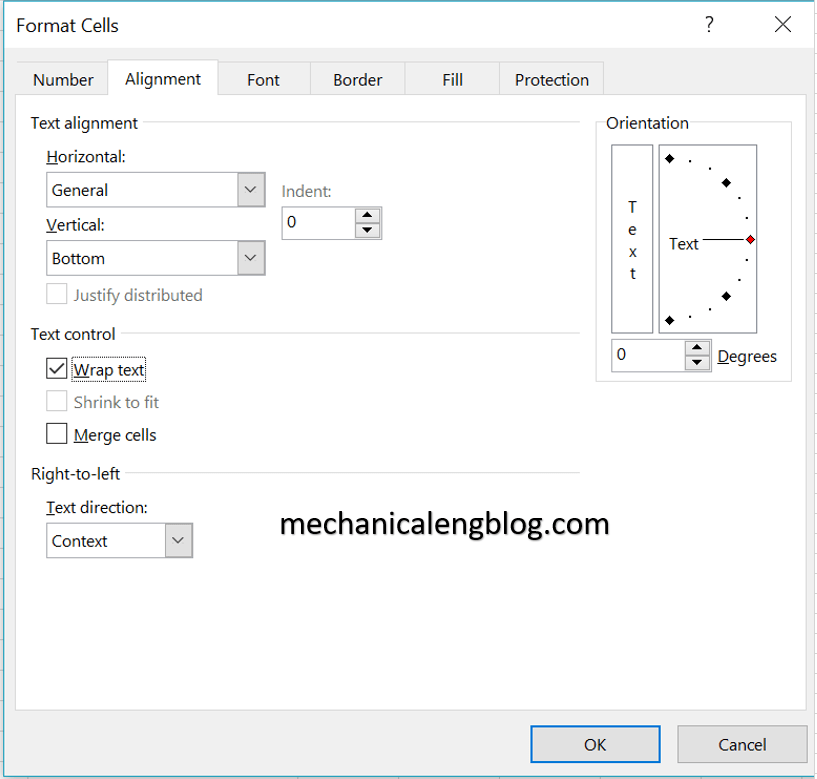Viewport: 817px width, 779px height.
Task: Open the Horizontal alignment dropdown
Action: coord(250,189)
